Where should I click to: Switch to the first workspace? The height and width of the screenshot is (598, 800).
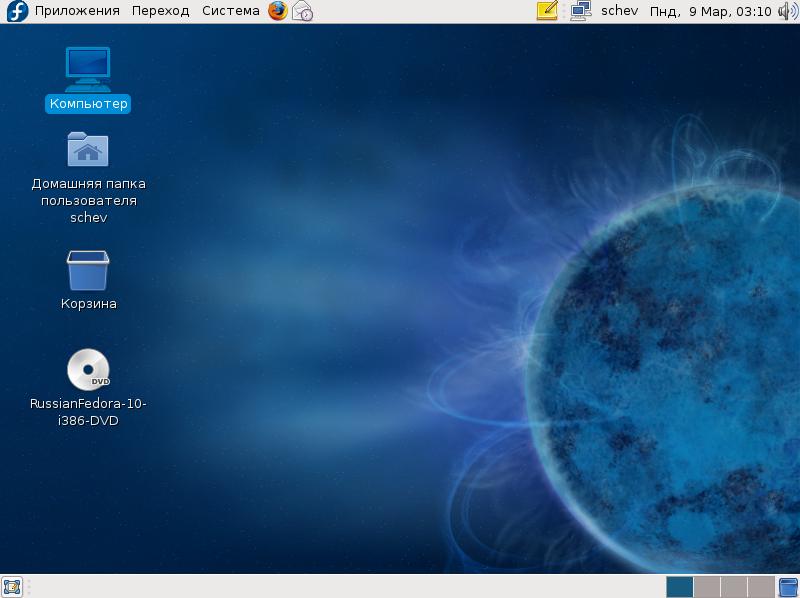(x=680, y=587)
